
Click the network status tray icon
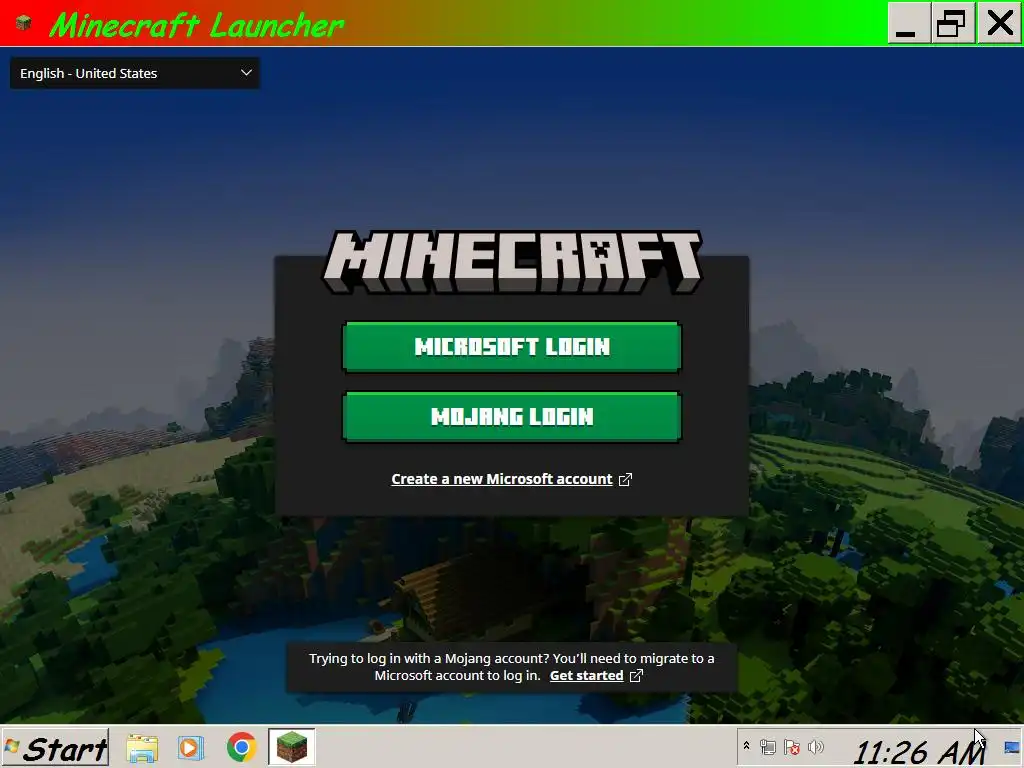coord(768,747)
